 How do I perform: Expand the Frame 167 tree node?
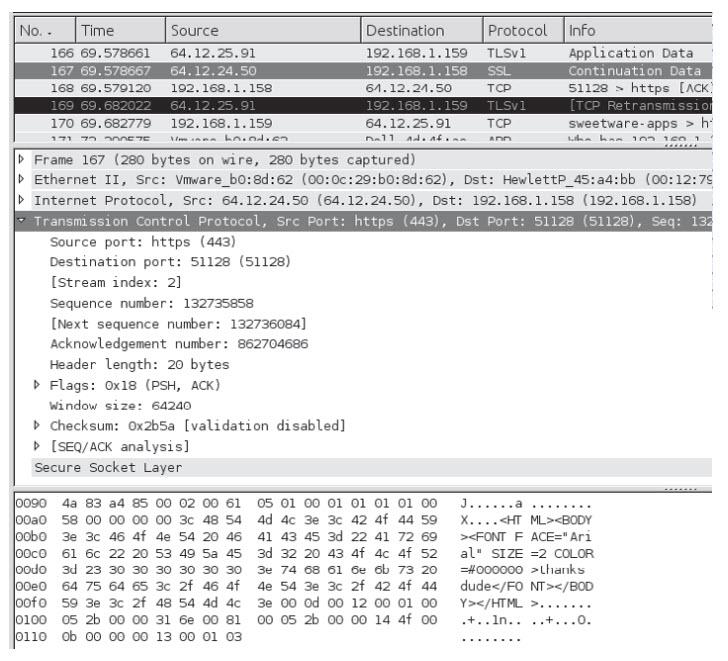pyautogui.click(x=21, y=159)
